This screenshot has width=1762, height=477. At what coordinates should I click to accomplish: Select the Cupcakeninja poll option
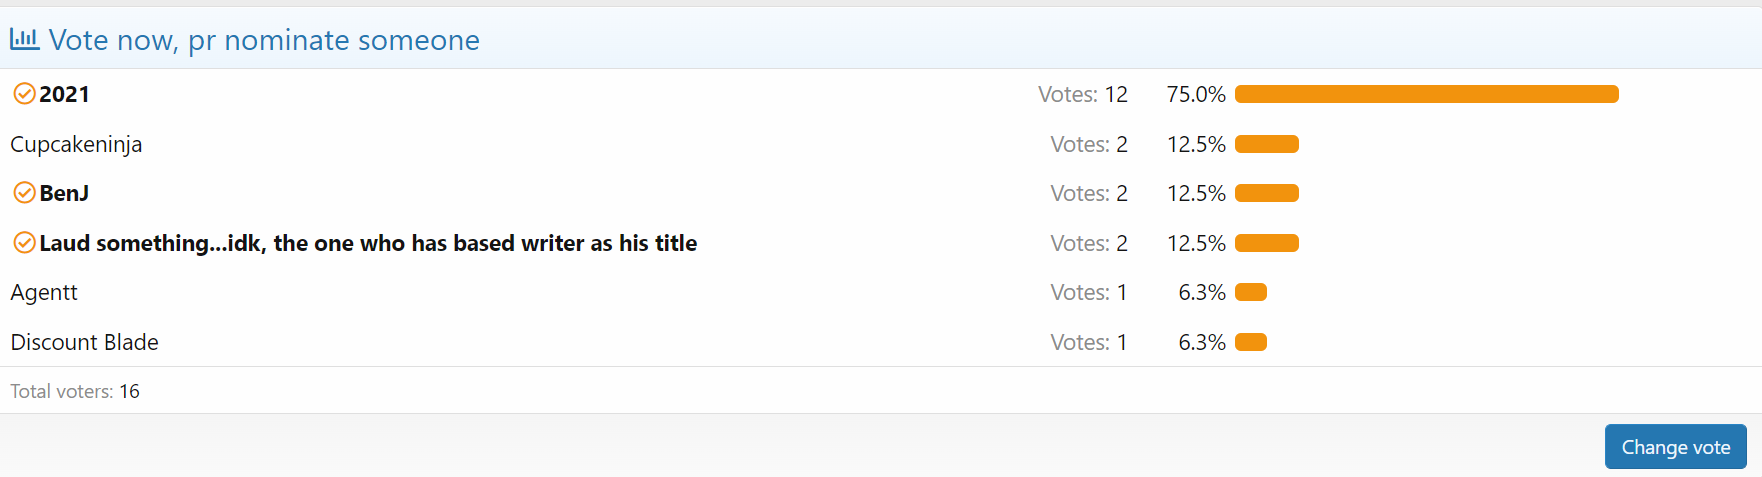pos(76,144)
